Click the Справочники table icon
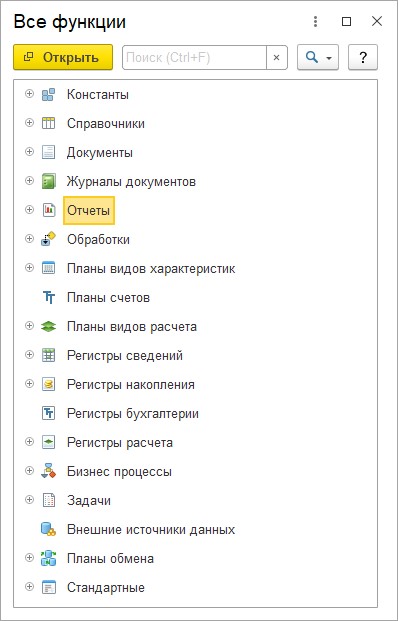 click(x=48, y=123)
